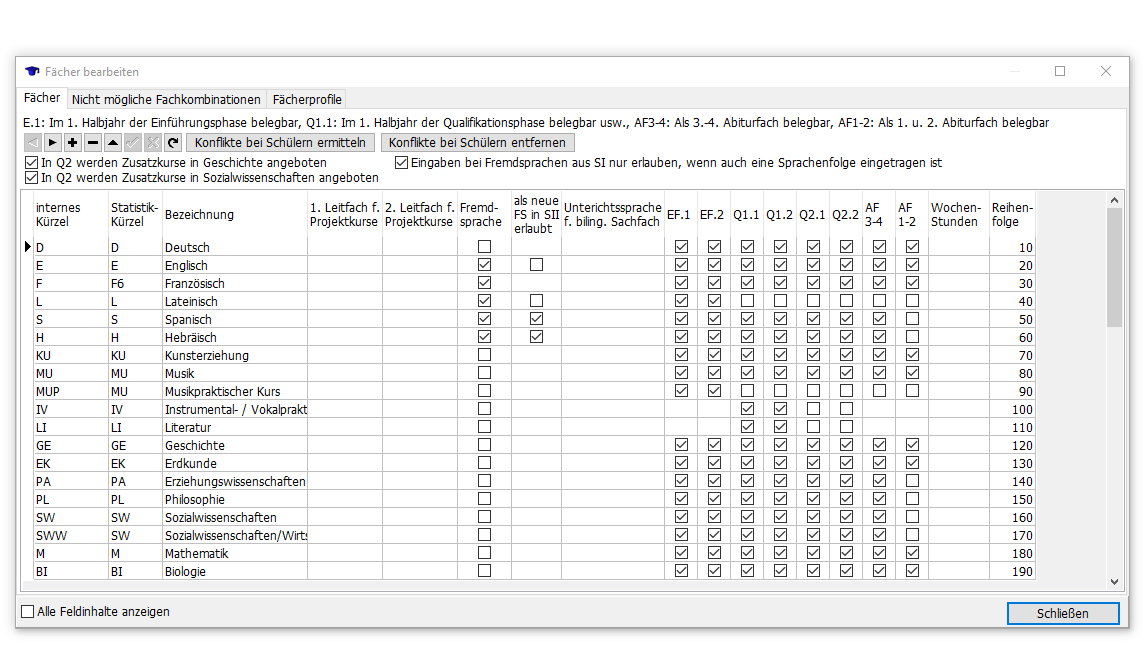
Task: Toggle Q2.2 checkbox for Instrumental- / Vokalprakt row
Action: point(846,409)
